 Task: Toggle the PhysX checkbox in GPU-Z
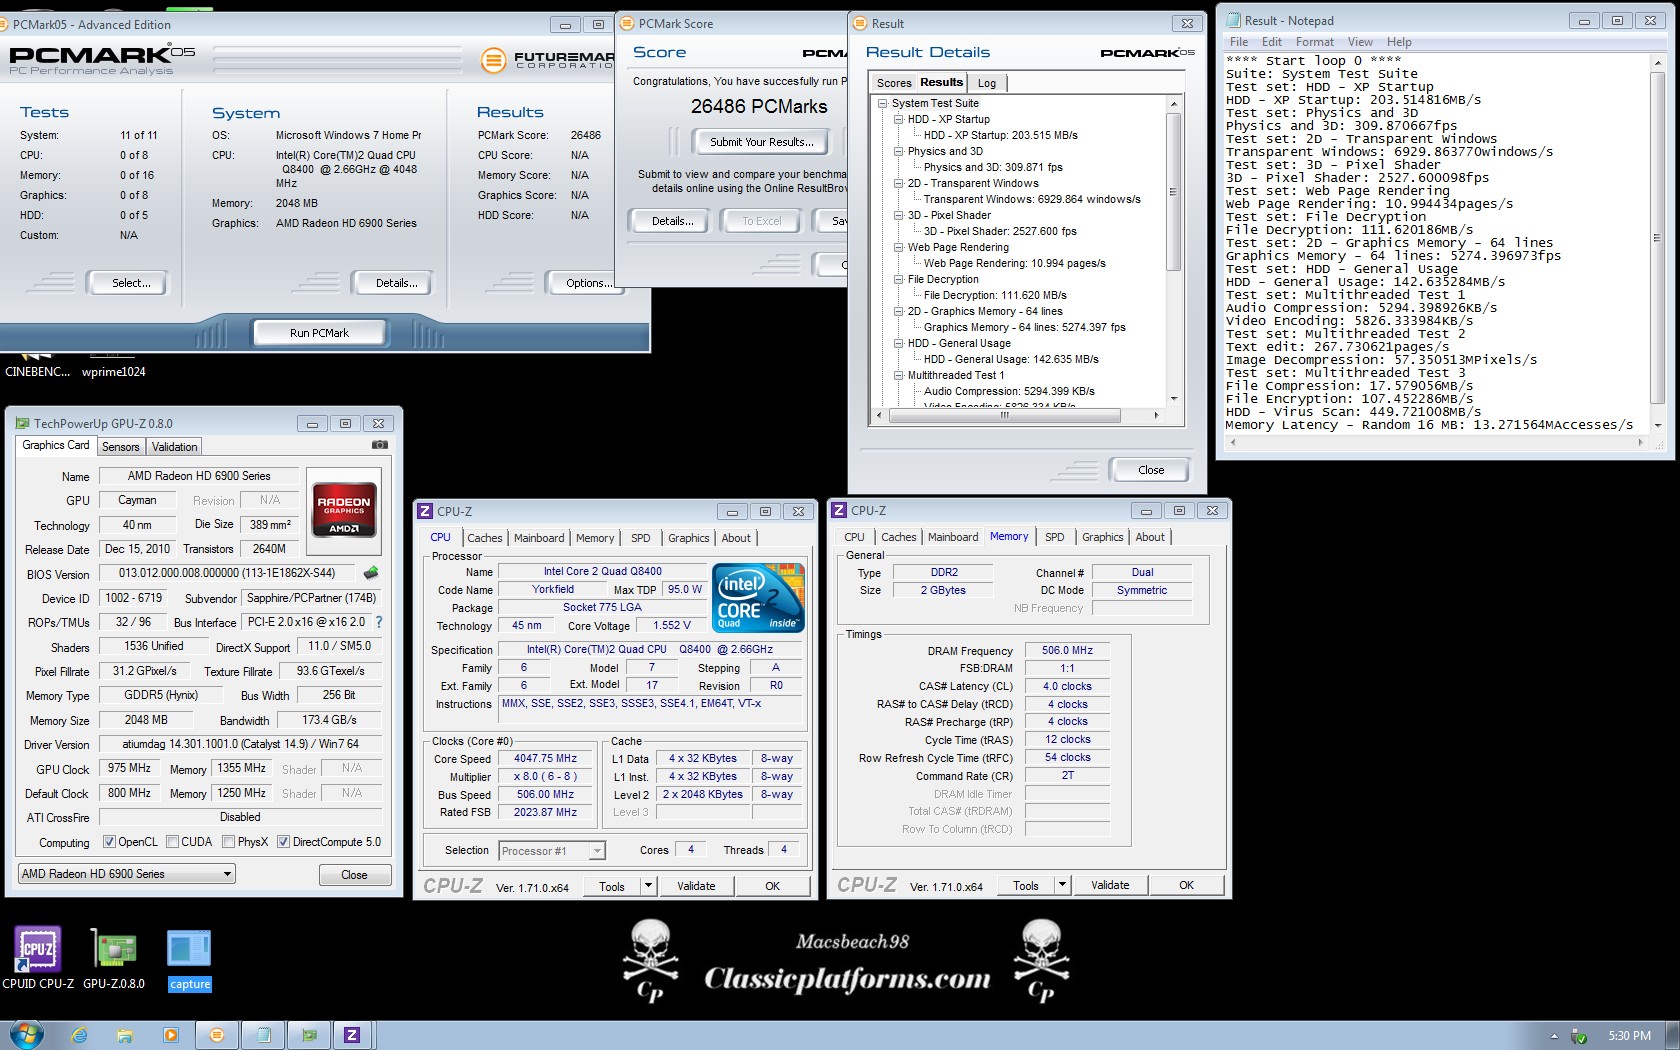click(x=229, y=842)
